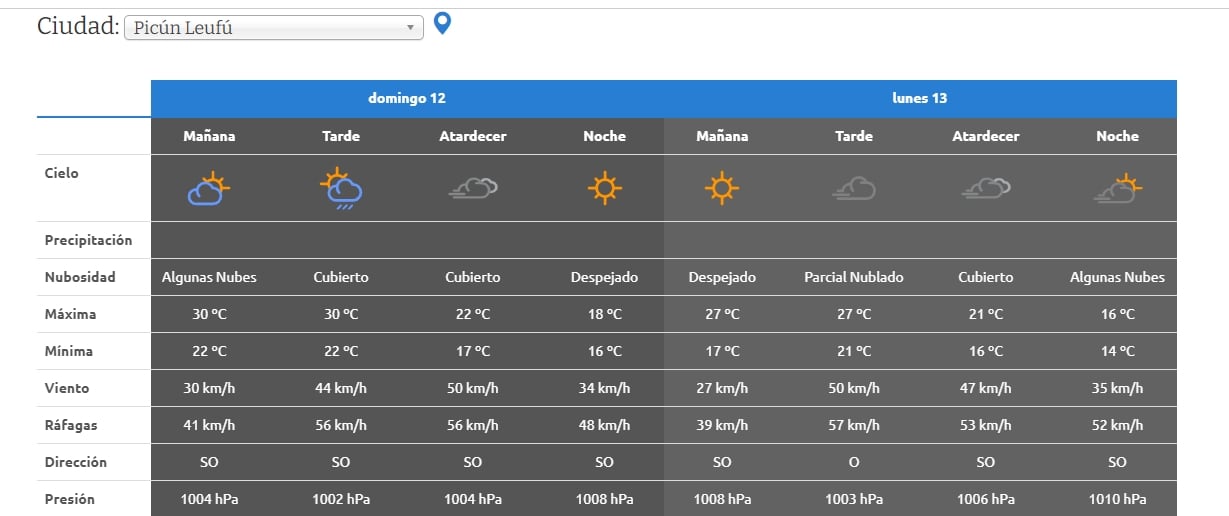Click the blue location pin icon

click(442, 23)
